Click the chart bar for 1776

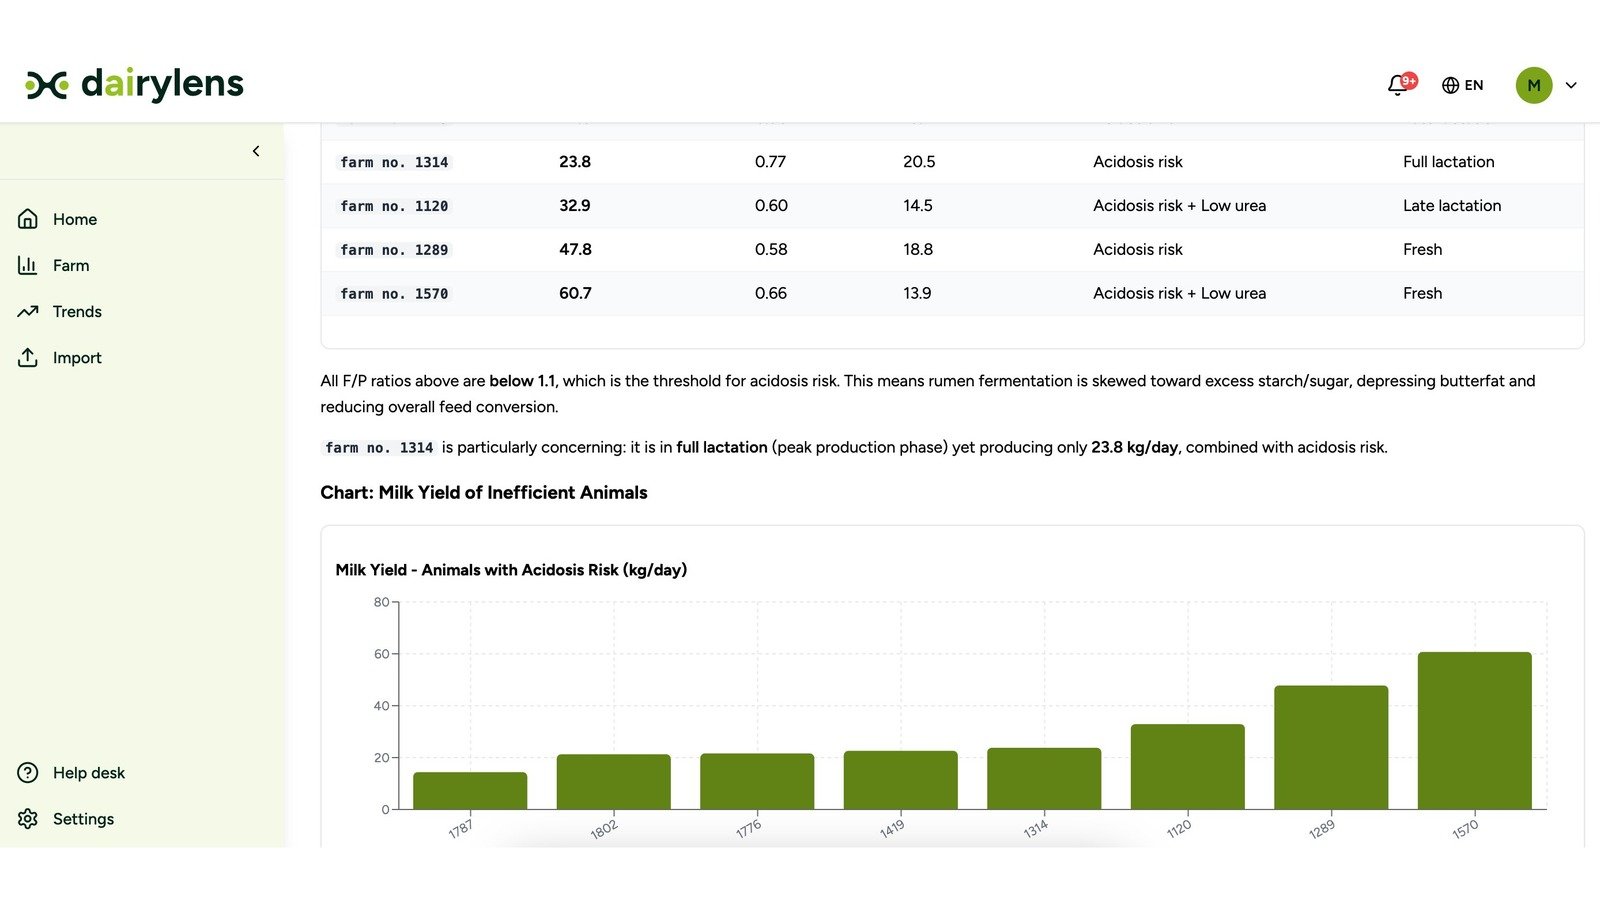(757, 781)
